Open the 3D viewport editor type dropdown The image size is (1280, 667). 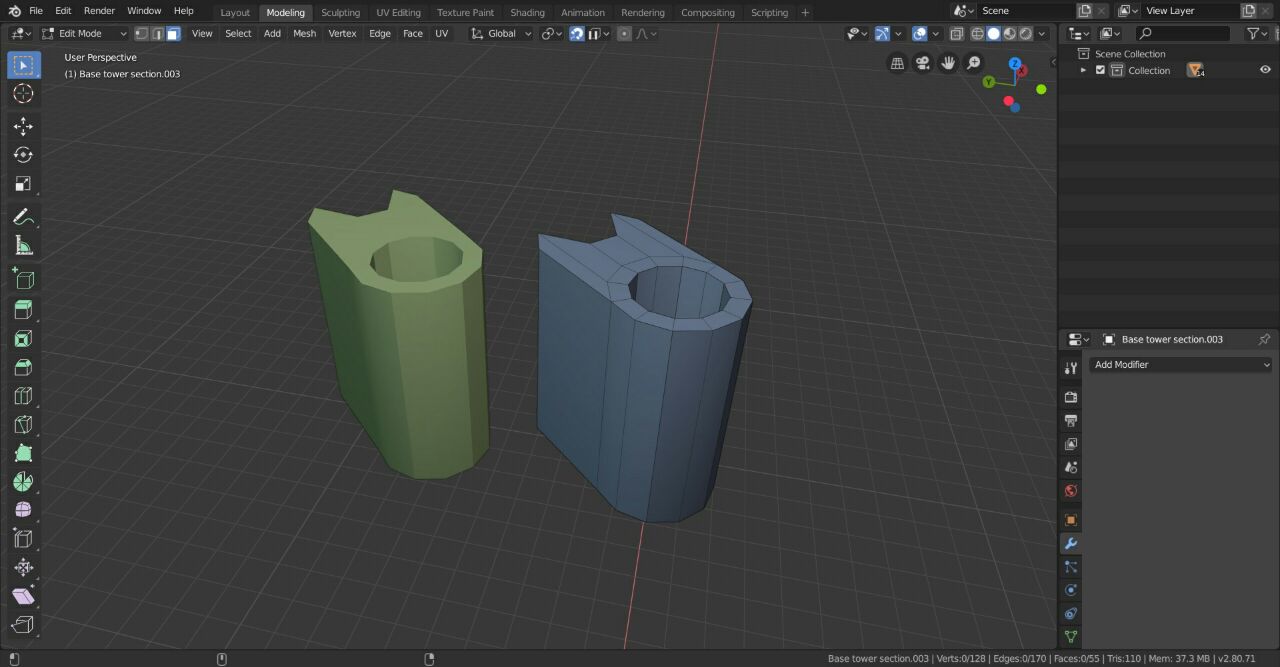[x=21, y=33]
